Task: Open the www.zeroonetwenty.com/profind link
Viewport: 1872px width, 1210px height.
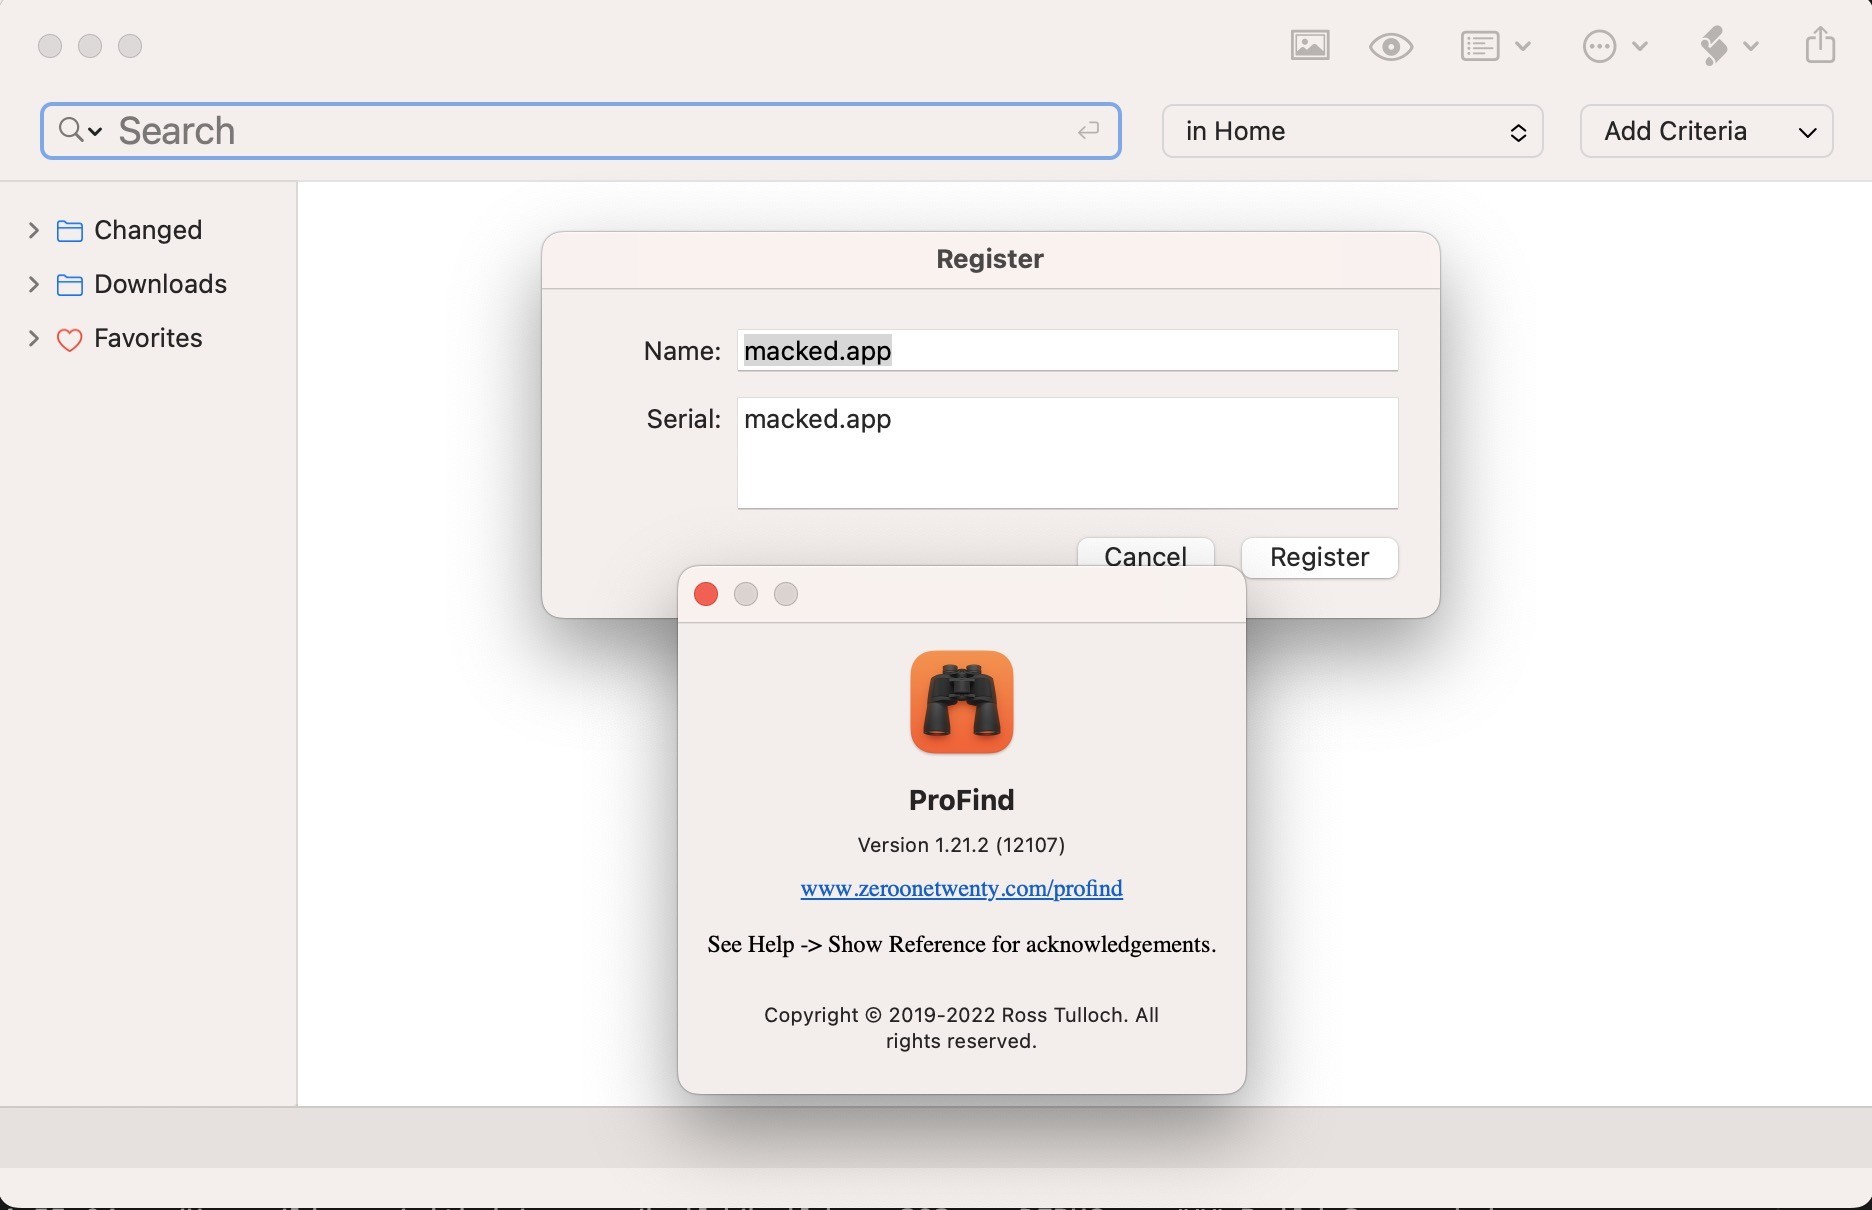Action: click(961, 888)
